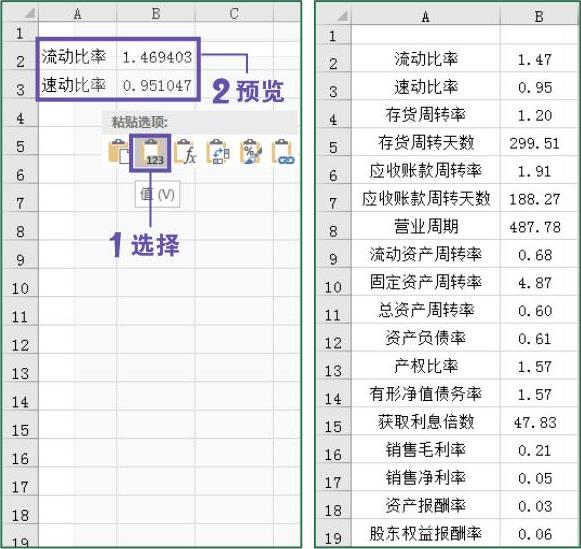
Task: Select the 营业周期 cell
Action: click(x=426, y=226)
